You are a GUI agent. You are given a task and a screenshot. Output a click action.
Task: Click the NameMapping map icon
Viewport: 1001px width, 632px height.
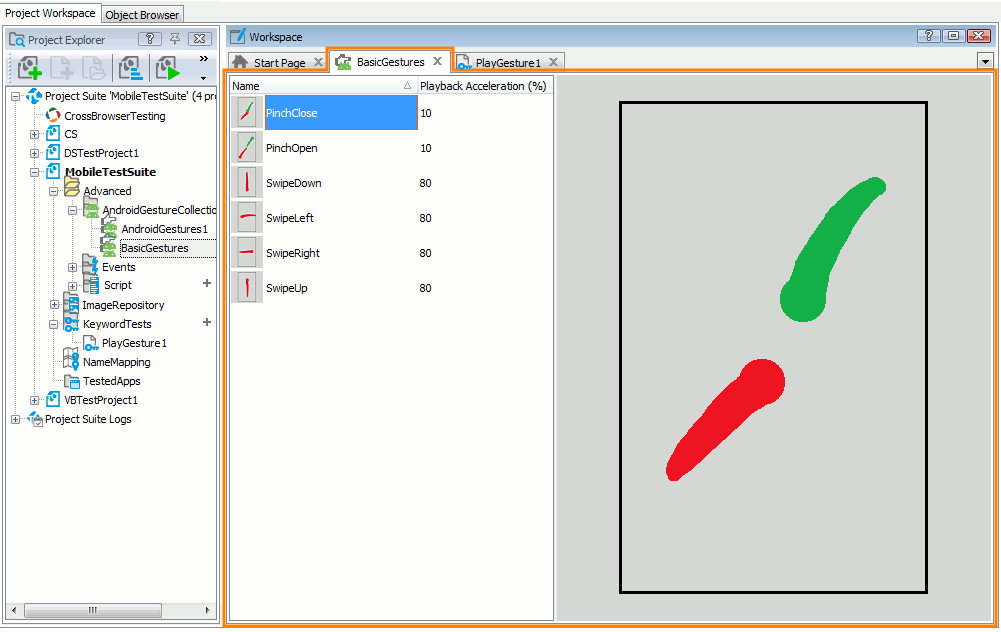[x=71, y=359]
